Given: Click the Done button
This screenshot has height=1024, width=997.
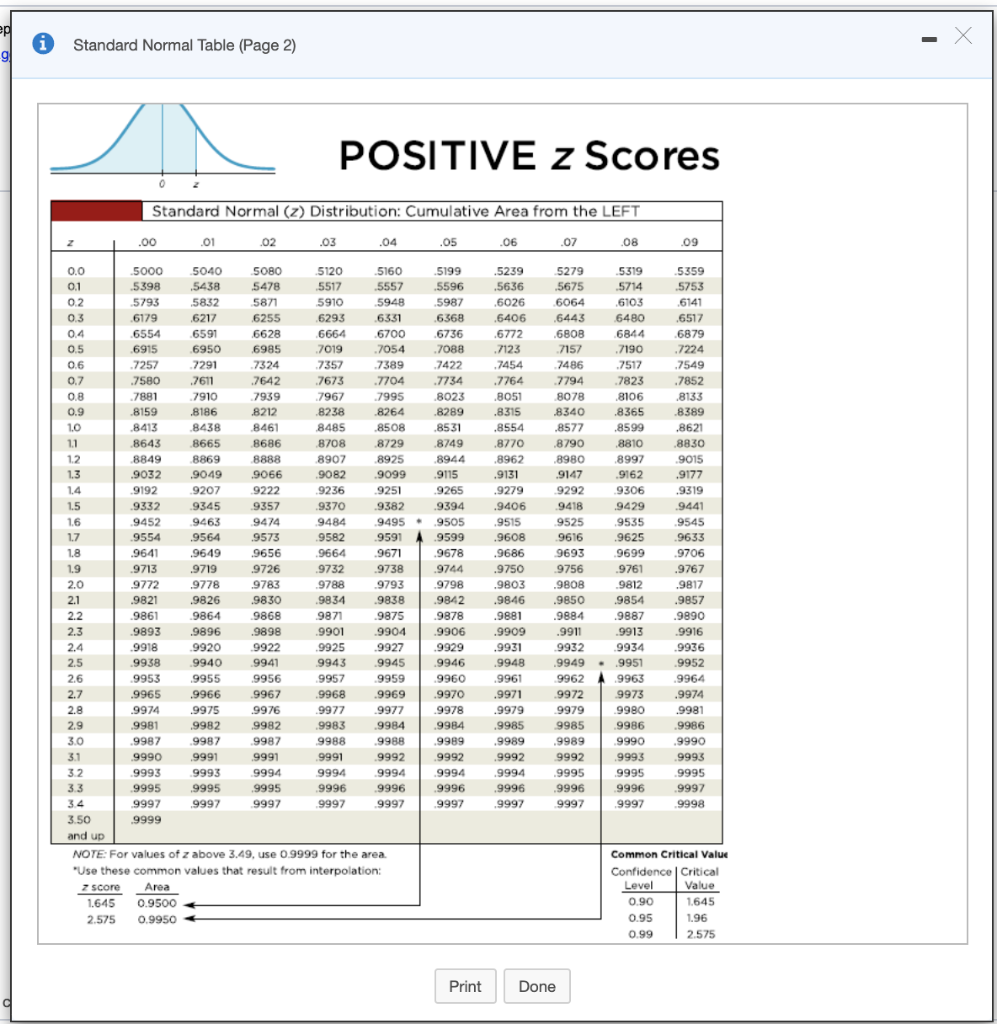Looking at the screenshot, I should click(x=537, y=986).
